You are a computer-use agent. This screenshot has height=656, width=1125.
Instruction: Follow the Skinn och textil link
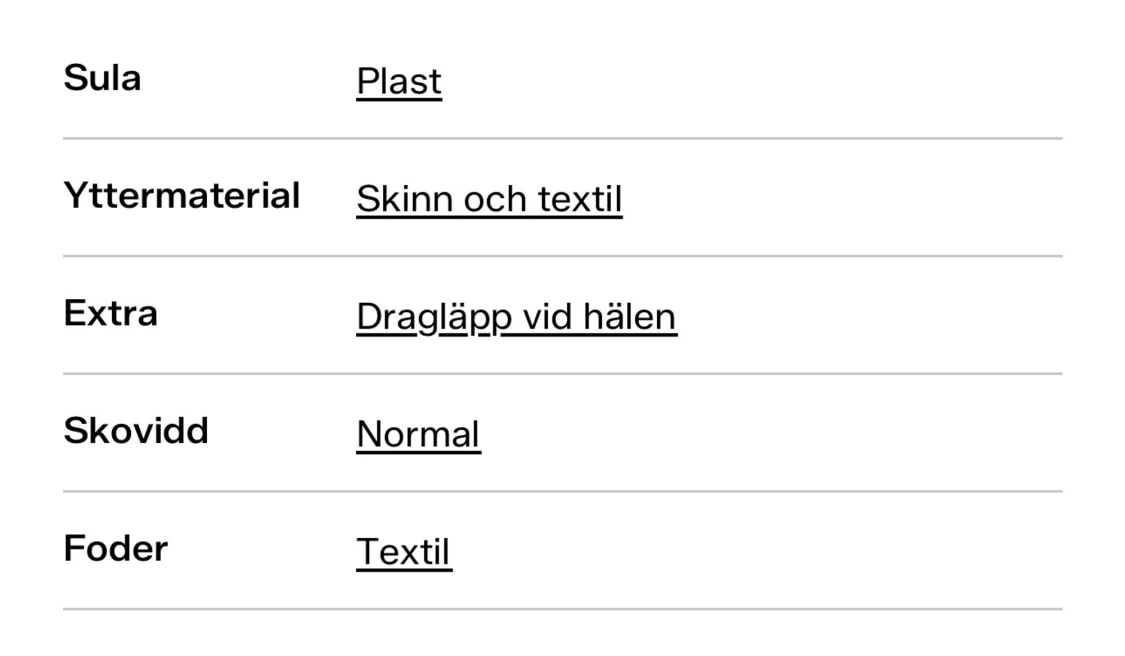click(489, 200)
